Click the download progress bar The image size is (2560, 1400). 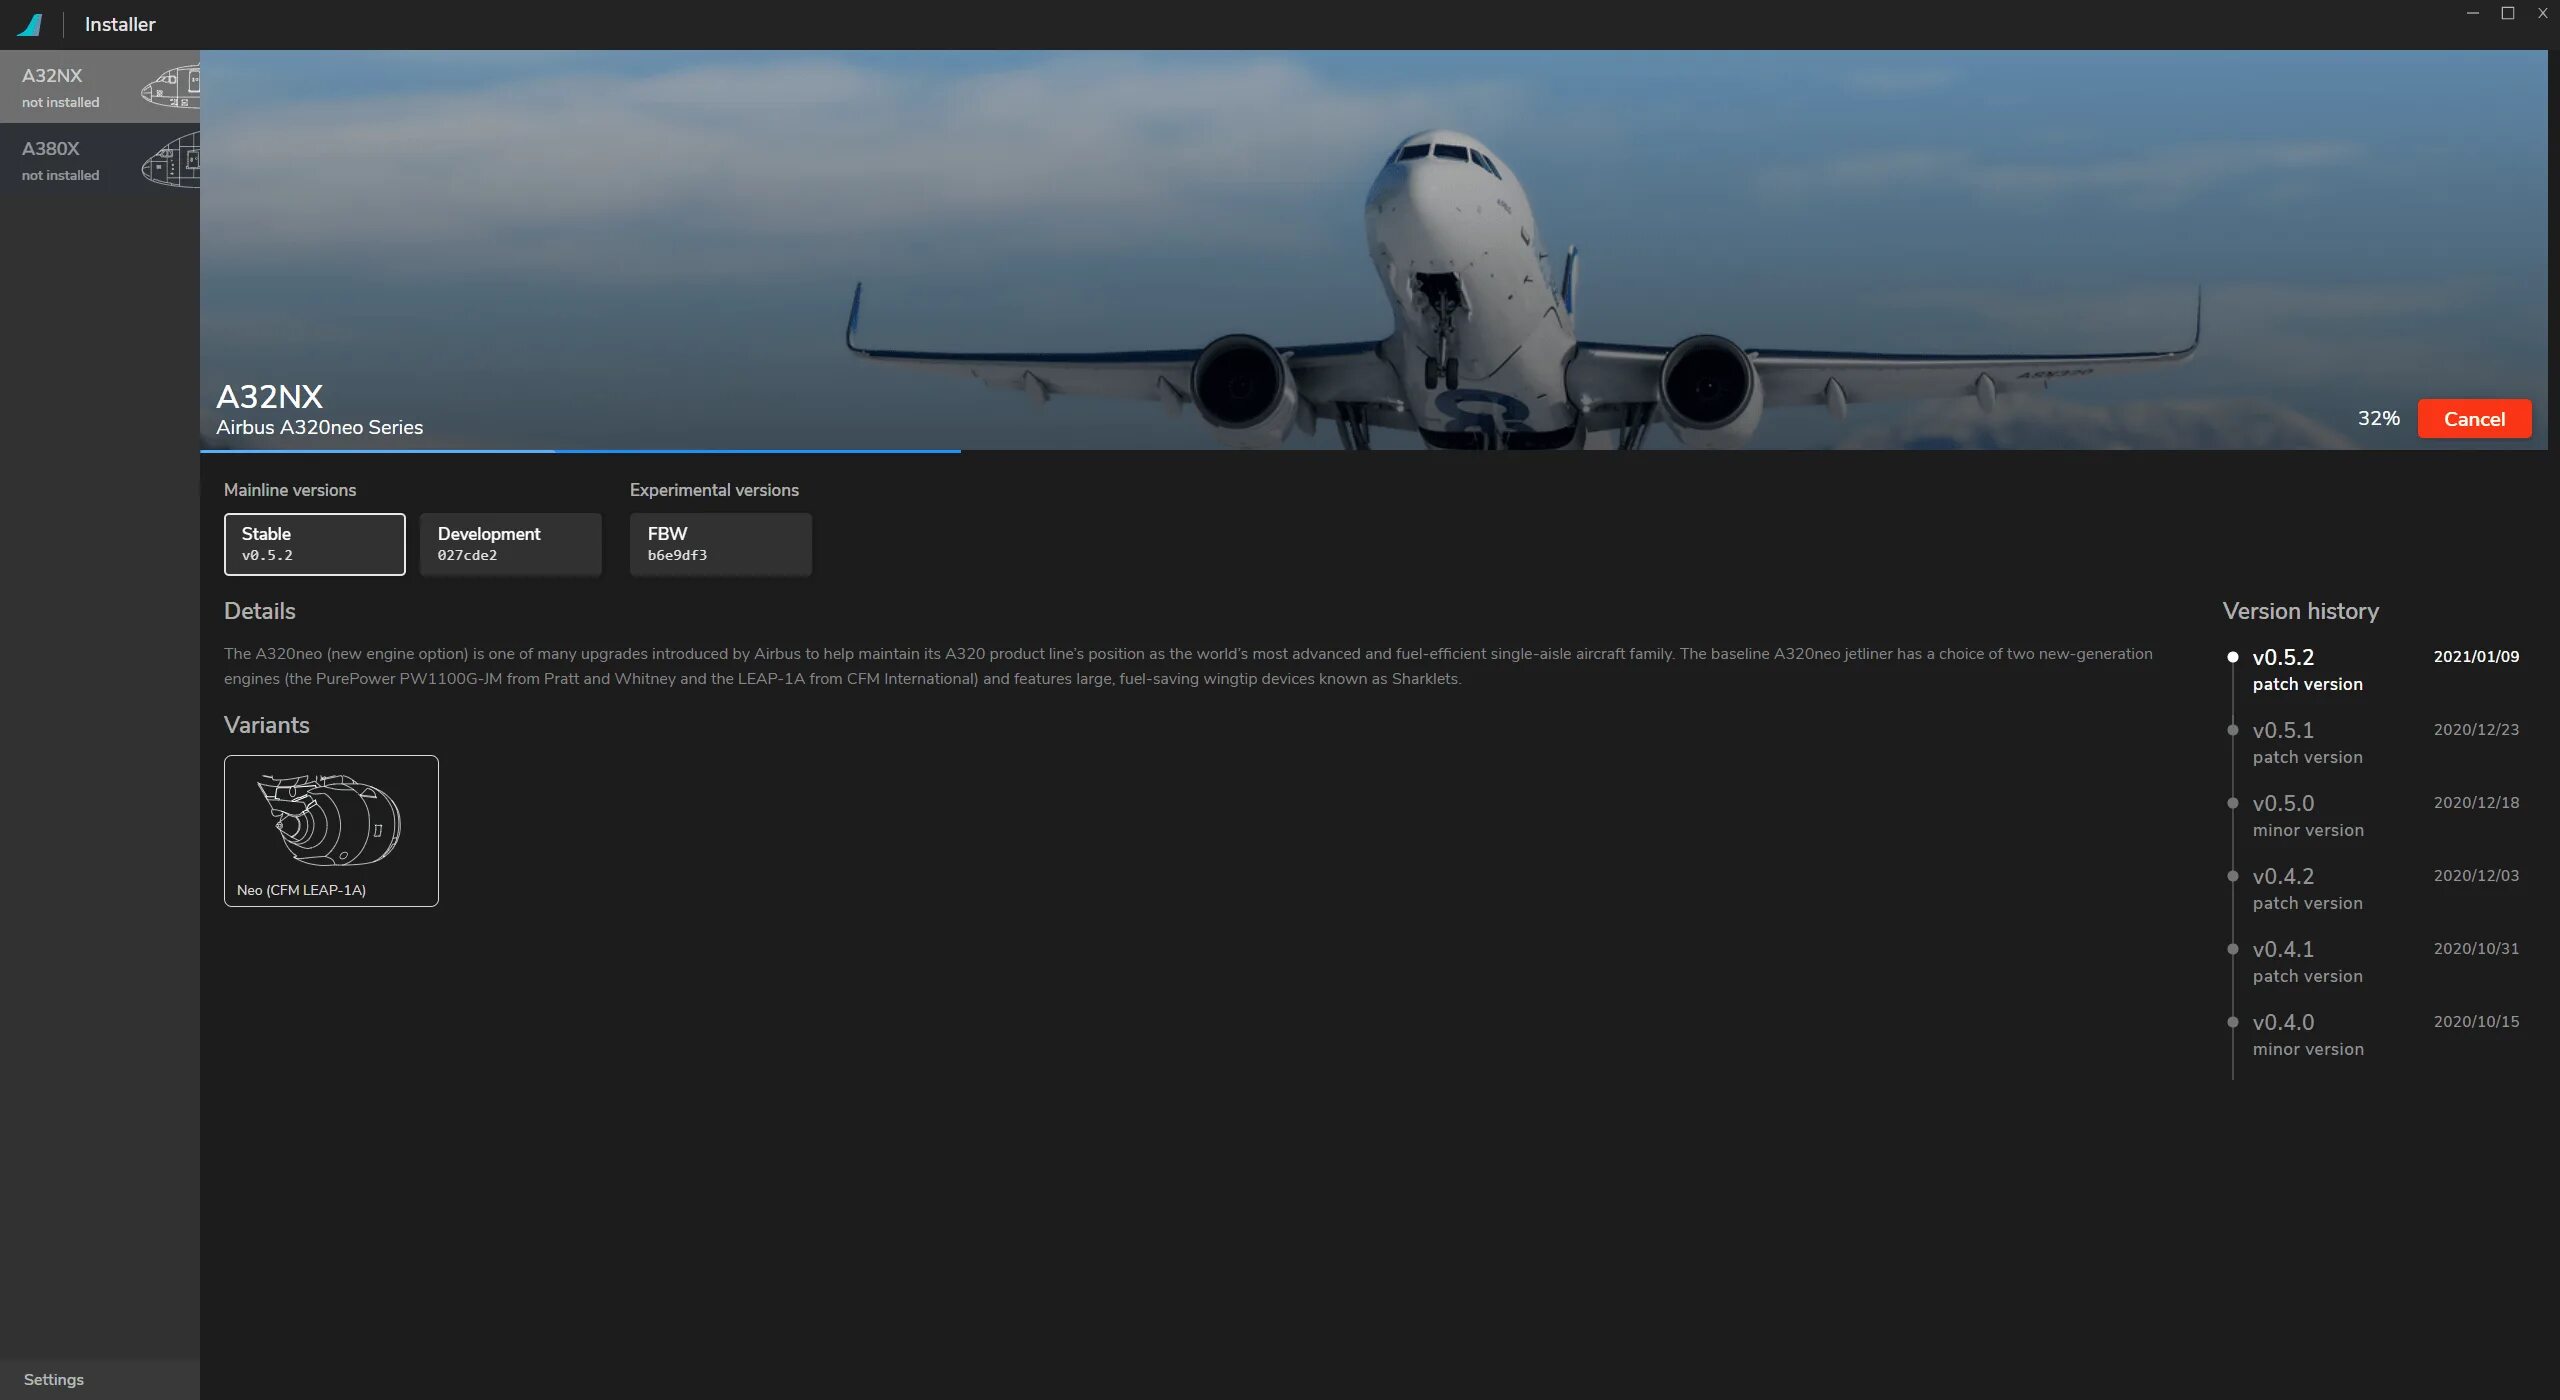580,452
